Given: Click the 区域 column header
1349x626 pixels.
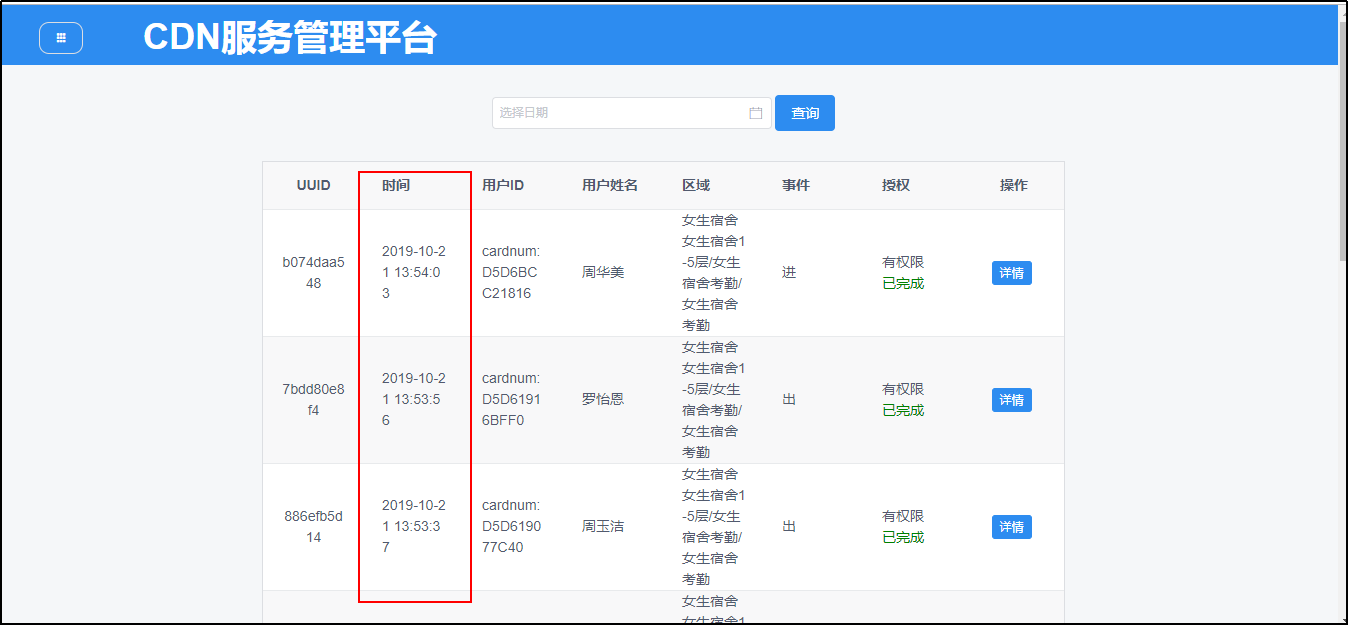Looking at the screenshot, I should [696, 185].
